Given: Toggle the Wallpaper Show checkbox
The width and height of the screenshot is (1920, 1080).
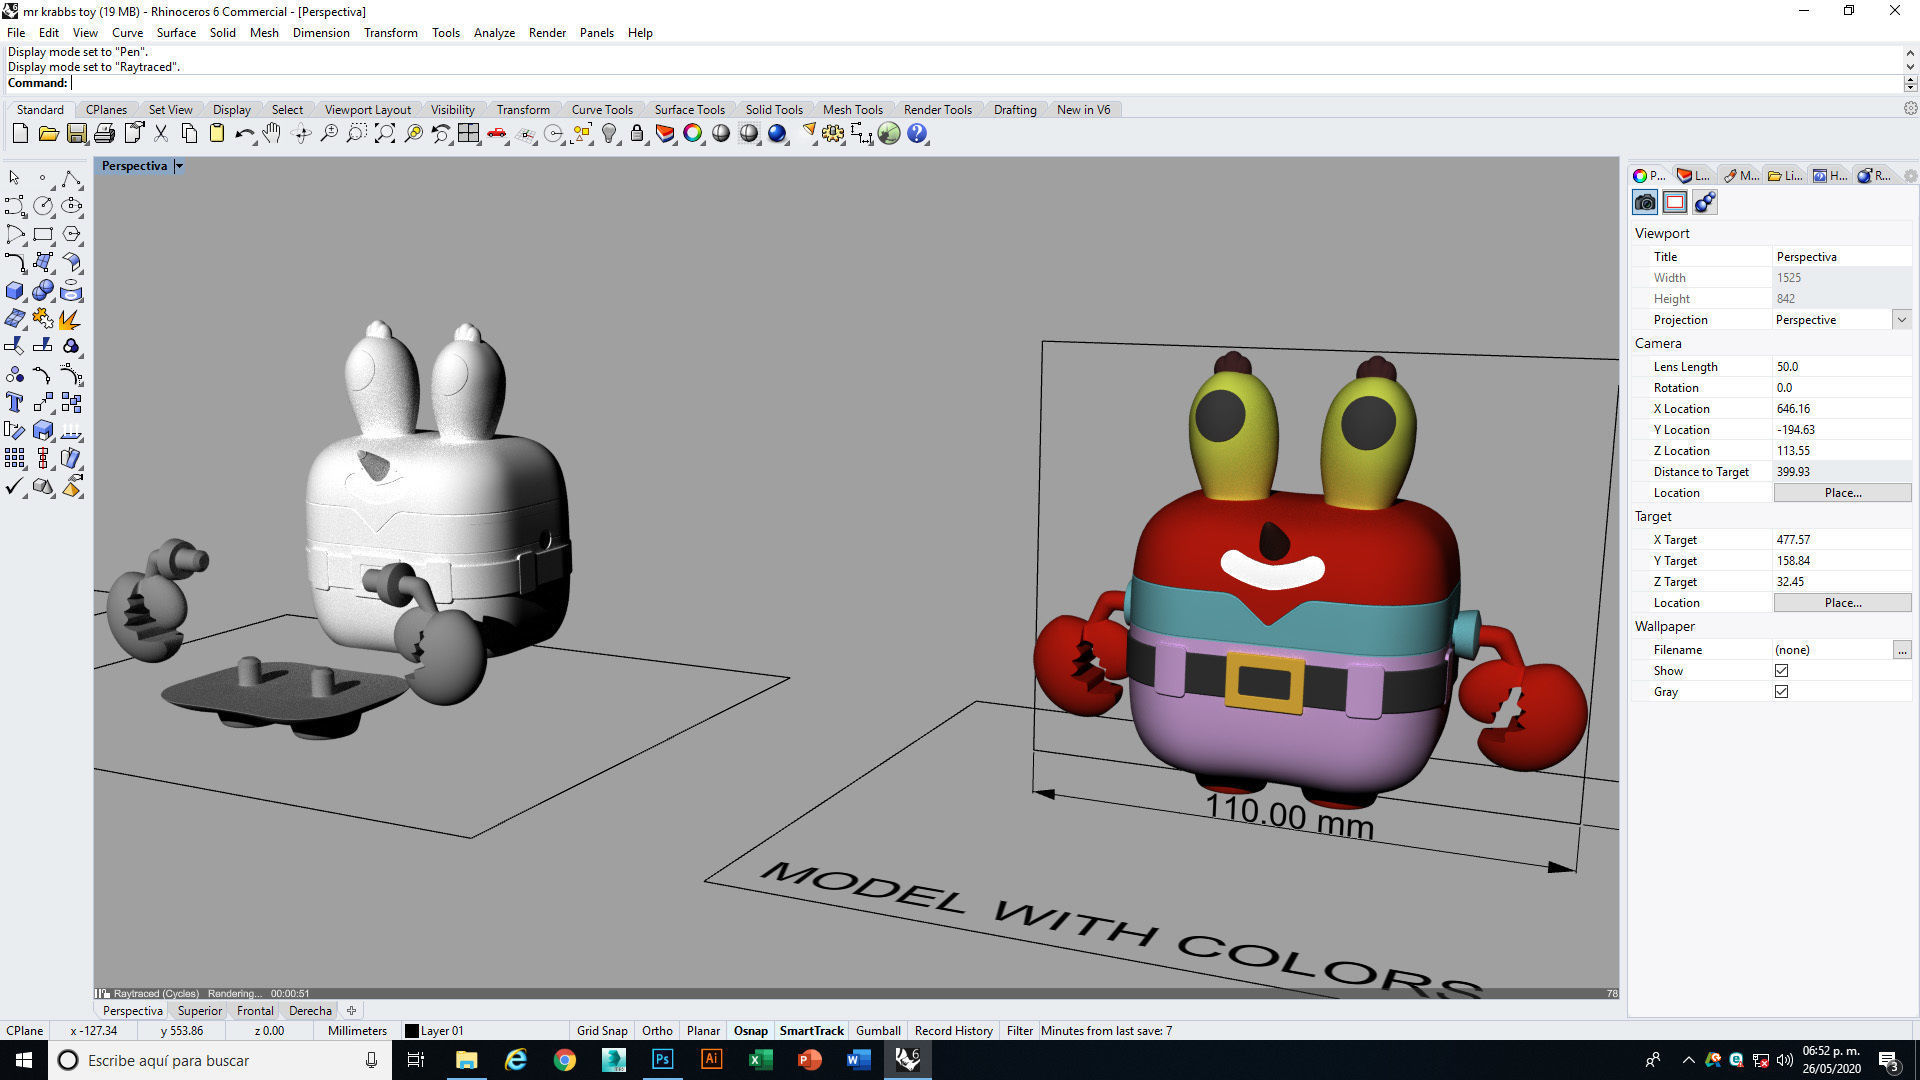Looking at the screenshot, I should (x=1781, y=671).
